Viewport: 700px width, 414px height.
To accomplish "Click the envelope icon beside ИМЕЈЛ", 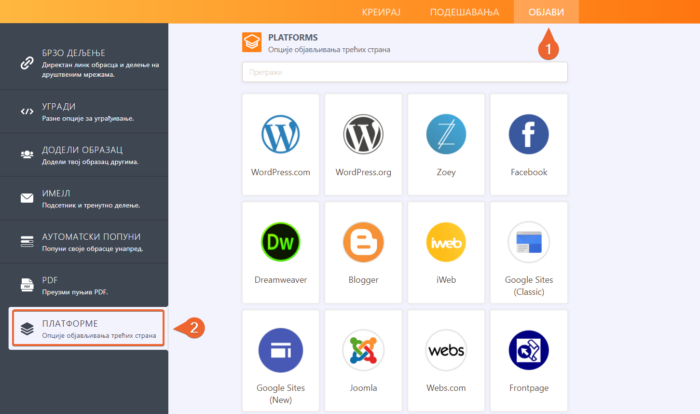I will point(27,198).
